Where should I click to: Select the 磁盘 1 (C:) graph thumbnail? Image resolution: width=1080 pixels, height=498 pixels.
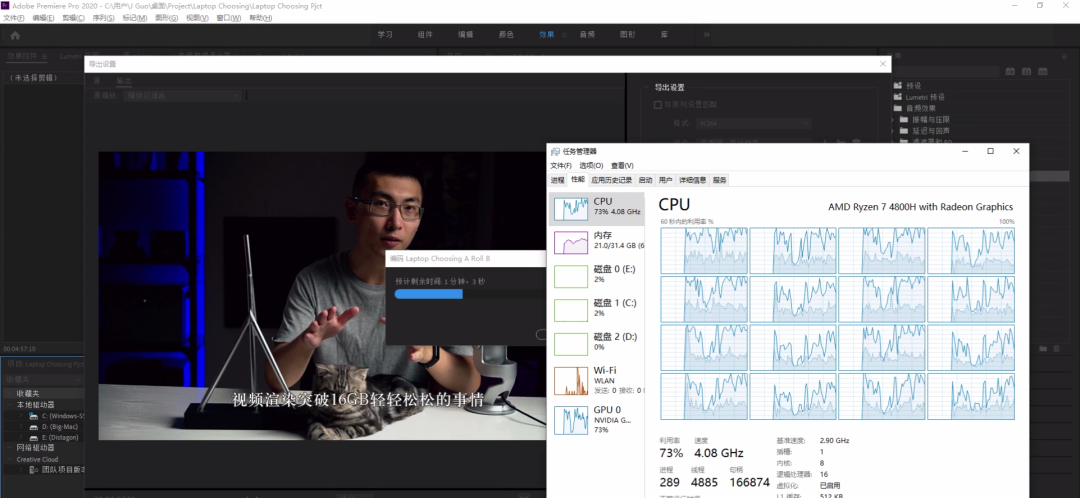pos(571,310)
